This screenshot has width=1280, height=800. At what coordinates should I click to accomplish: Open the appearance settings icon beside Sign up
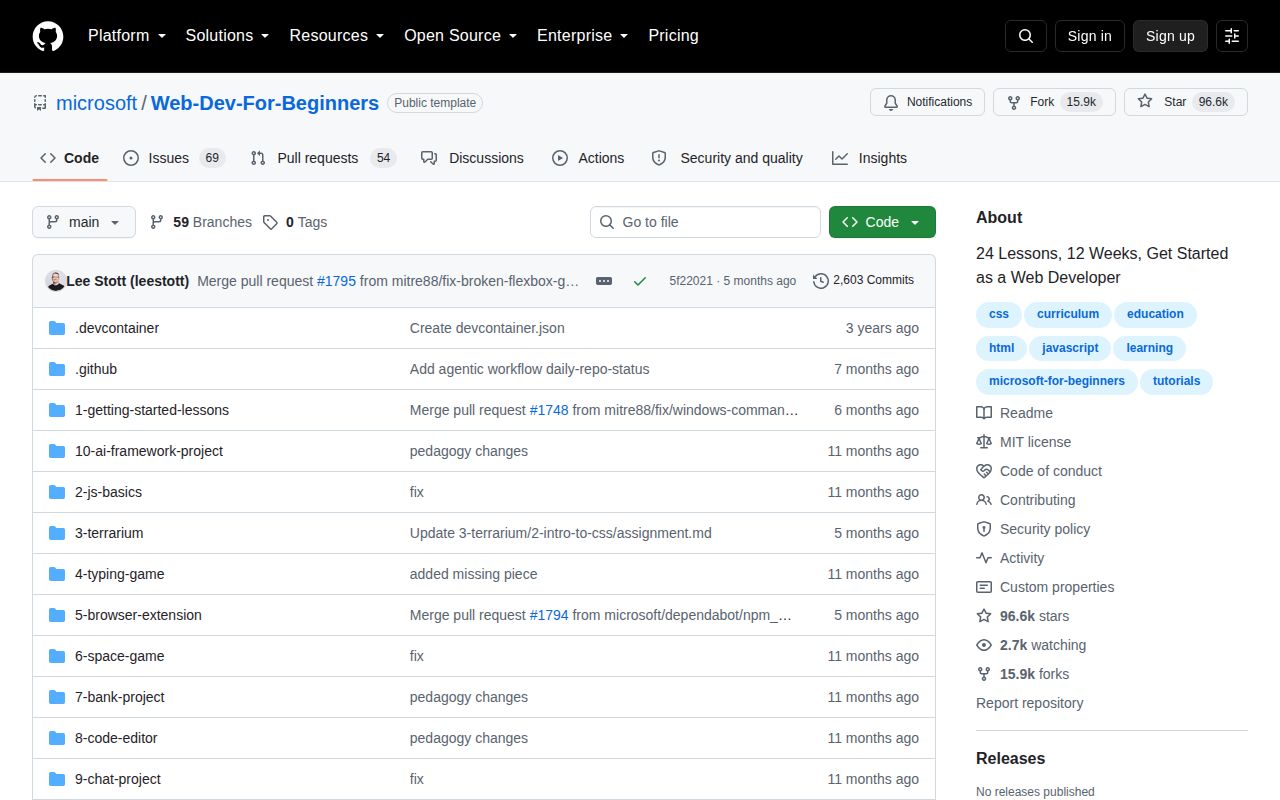pos(1232,36)
